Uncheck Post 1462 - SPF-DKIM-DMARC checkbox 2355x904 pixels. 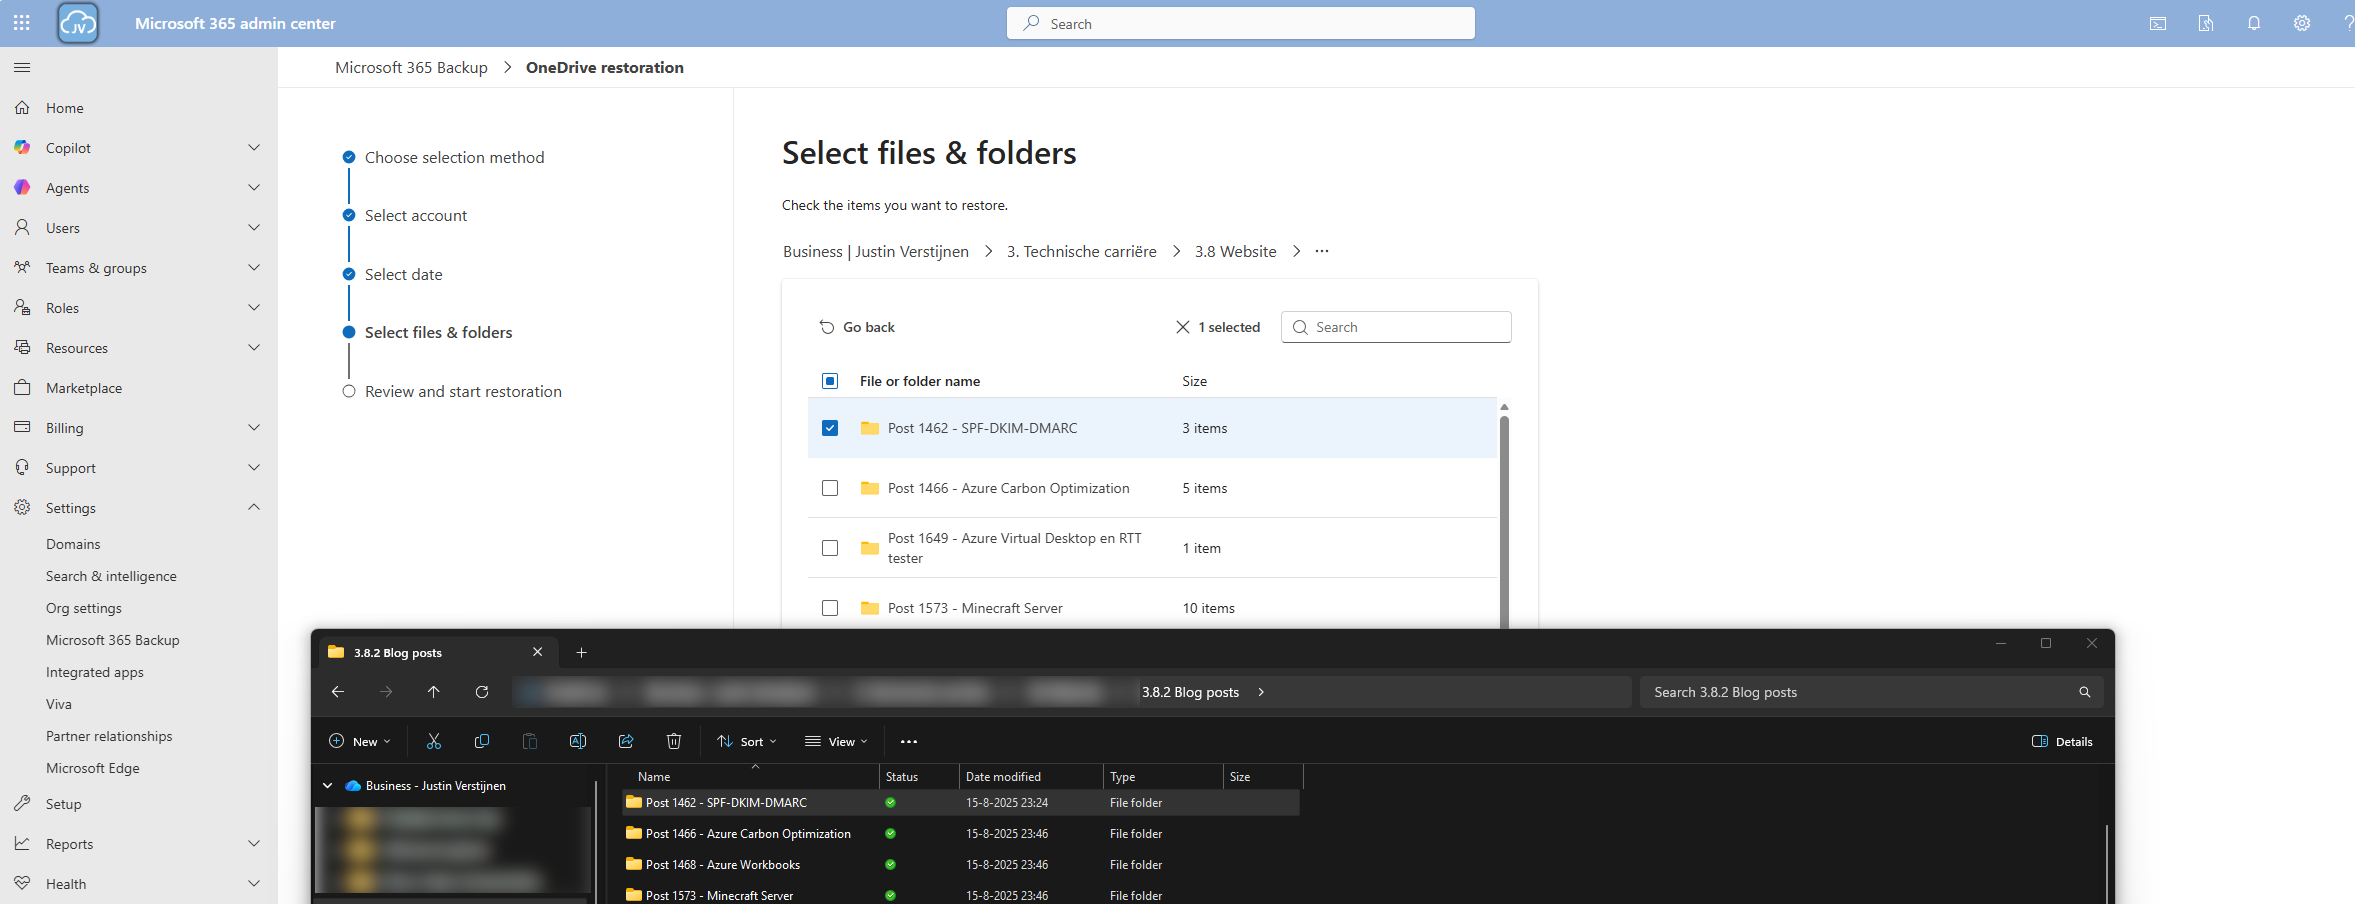click(x=830, y=428)
